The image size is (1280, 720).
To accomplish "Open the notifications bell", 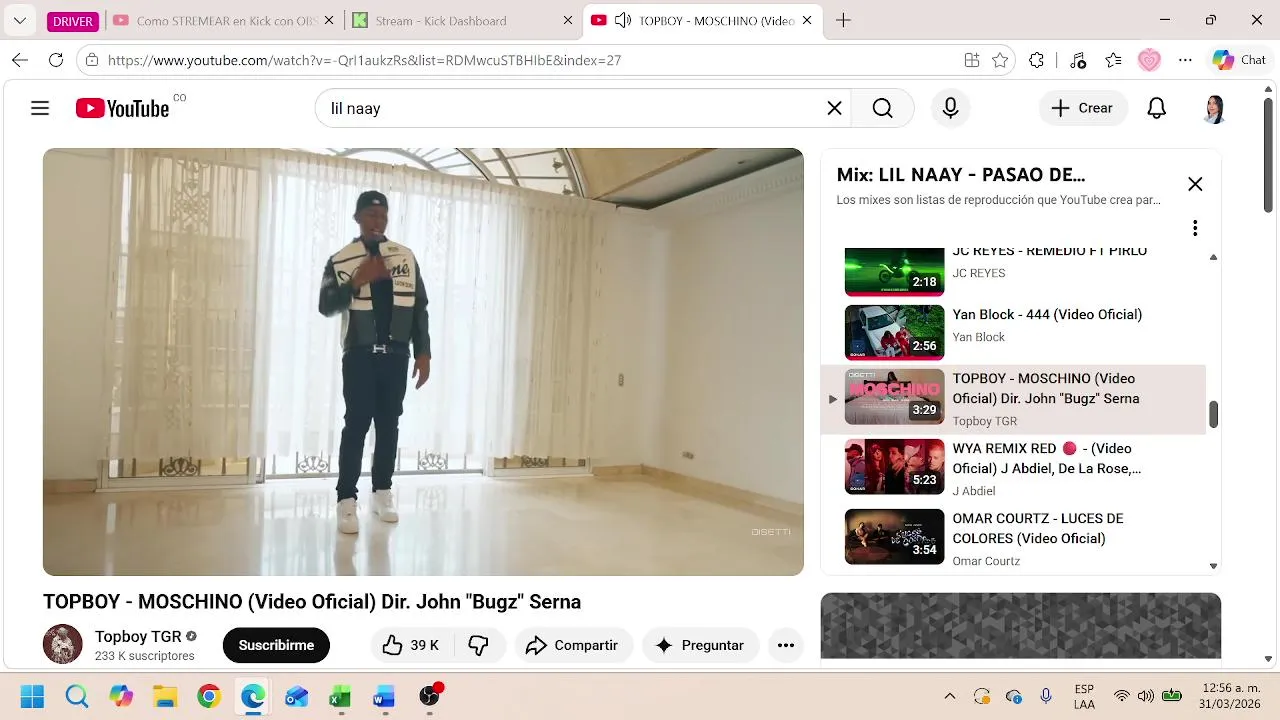I will (1156, 108).
